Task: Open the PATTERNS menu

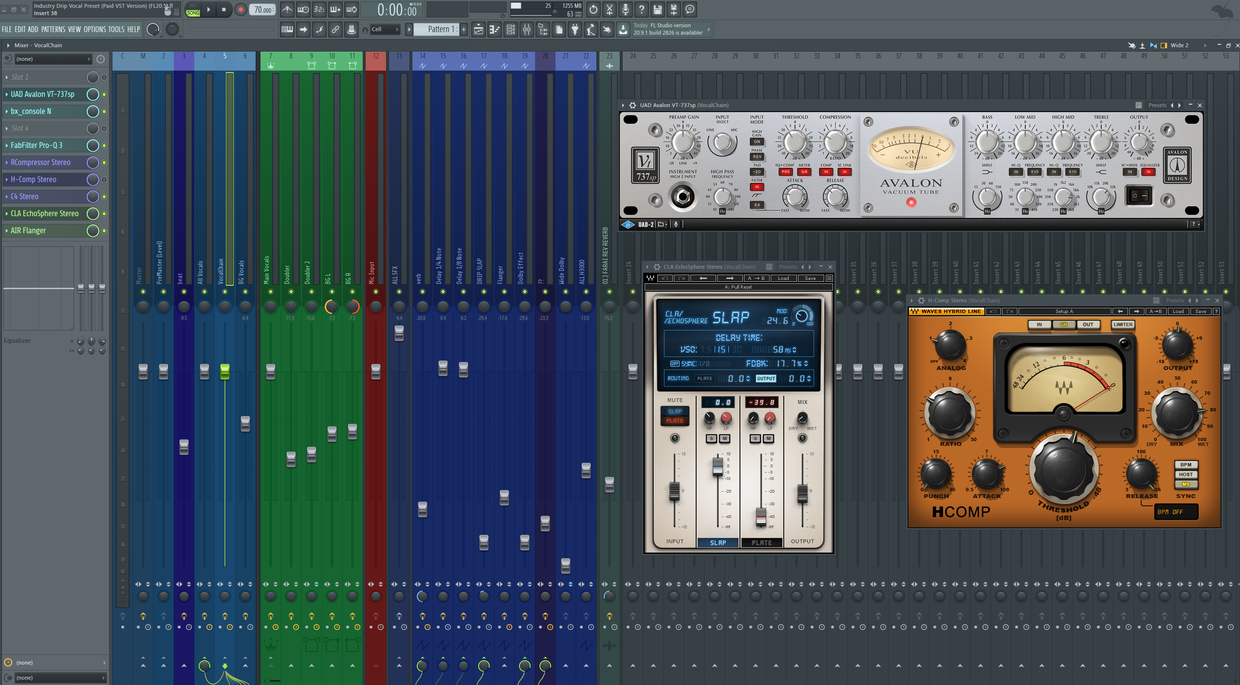Action: tap(53, 30)
